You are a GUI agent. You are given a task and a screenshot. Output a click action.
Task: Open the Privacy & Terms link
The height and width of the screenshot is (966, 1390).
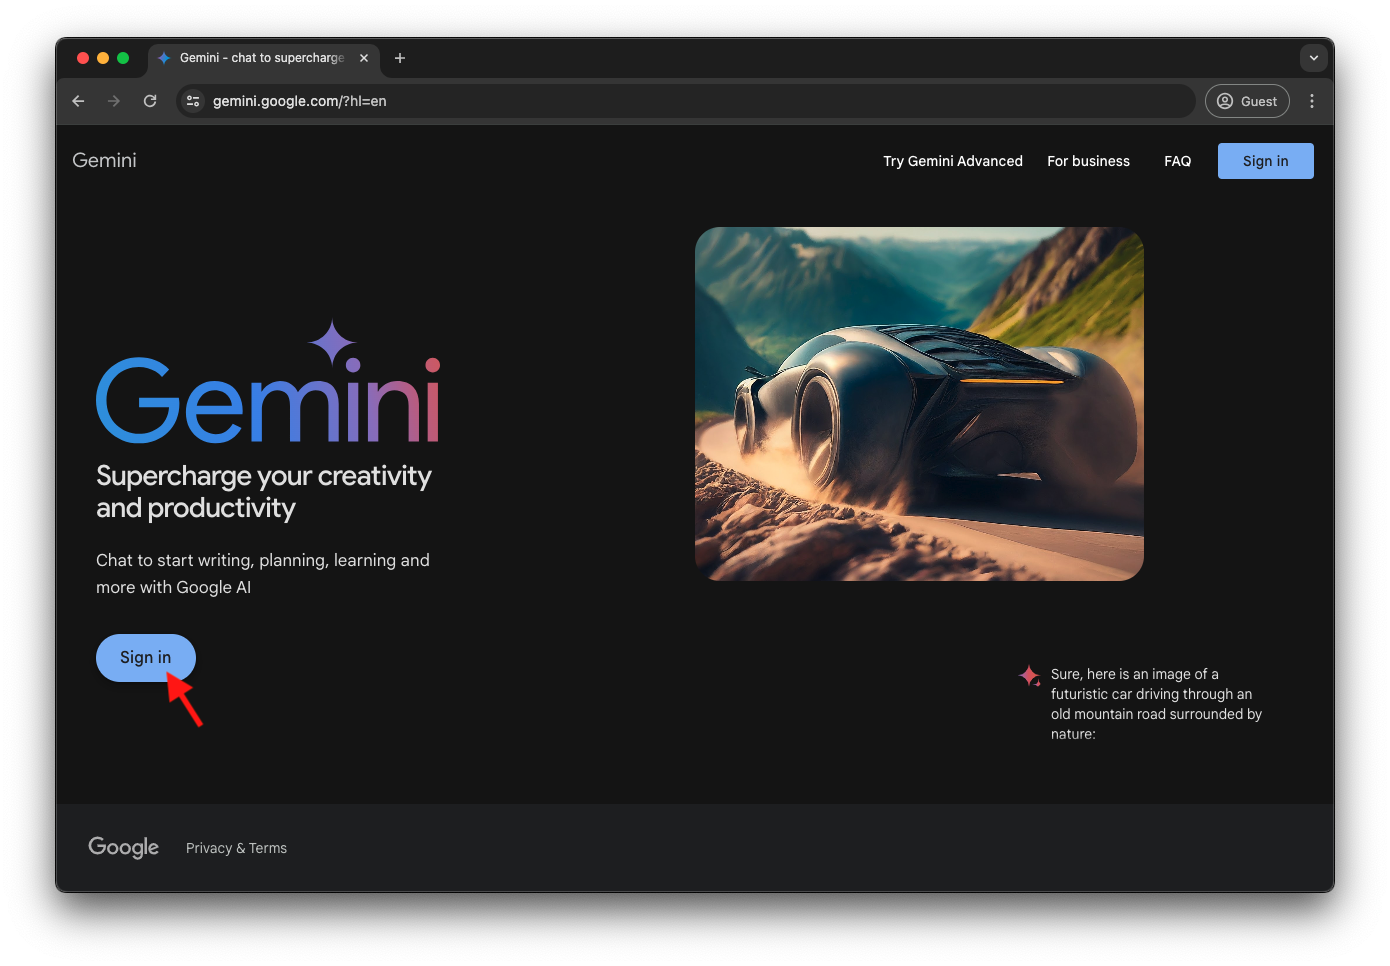(236, 848)
